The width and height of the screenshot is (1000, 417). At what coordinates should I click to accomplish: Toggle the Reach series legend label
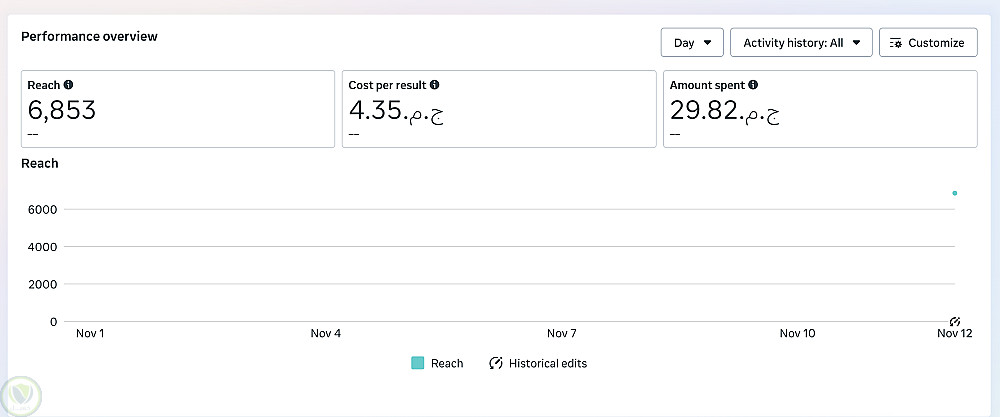[447, 363]
